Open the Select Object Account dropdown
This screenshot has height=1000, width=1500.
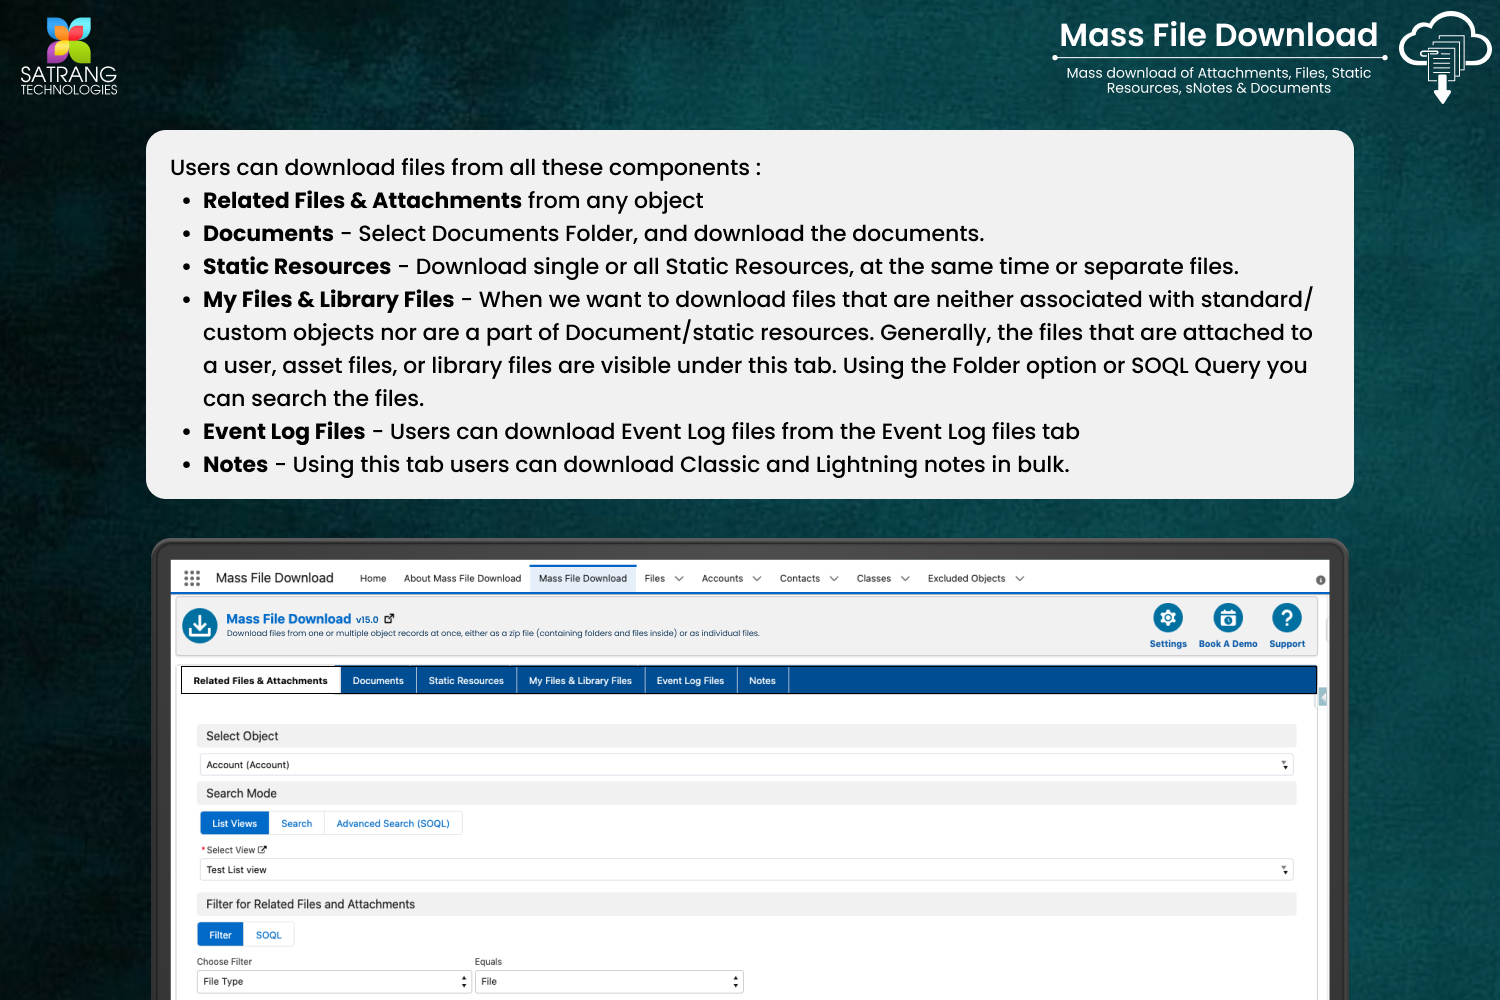click(x=746, y=765)
